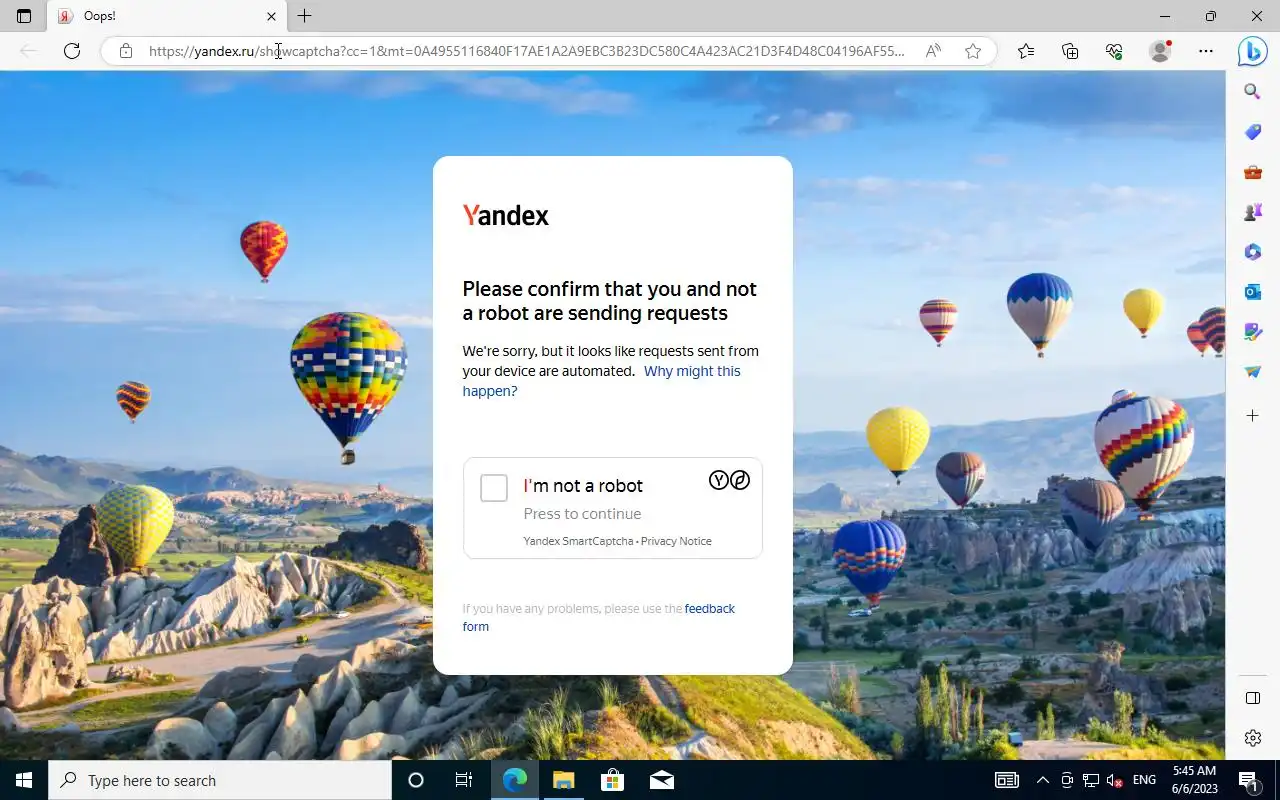1280x800 pixels.
Task: Open Cortana circle on taskbar
Action: pyautogui.click(x=416, y=780)
